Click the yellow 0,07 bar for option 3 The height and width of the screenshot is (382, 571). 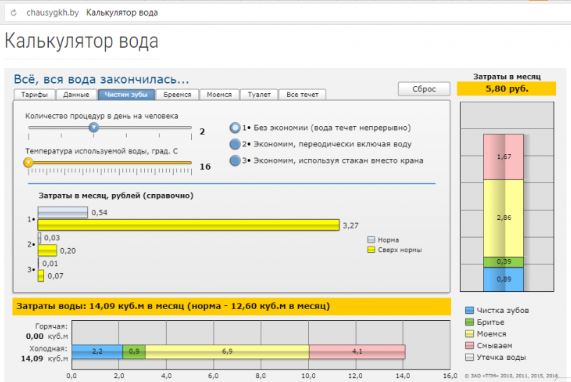point(41,276)
